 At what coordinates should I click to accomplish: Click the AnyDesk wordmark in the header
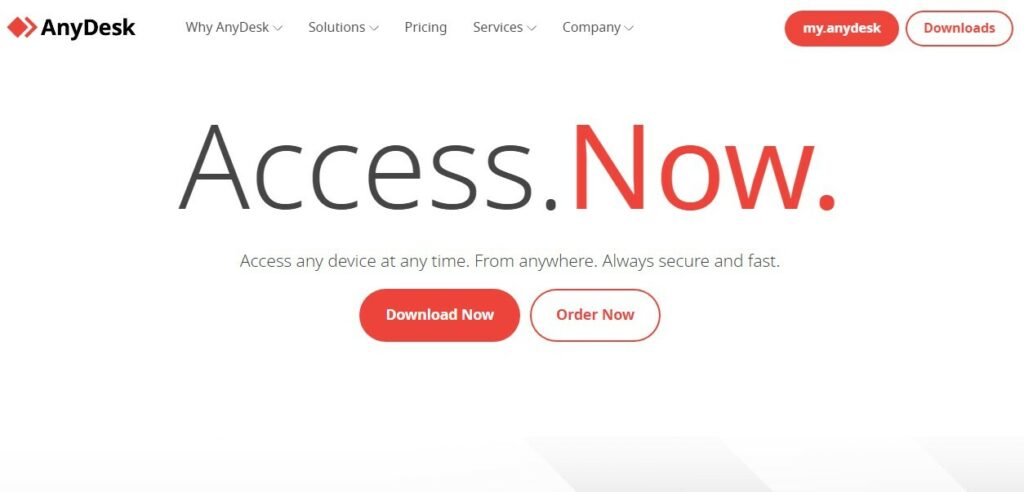[88, 27]
